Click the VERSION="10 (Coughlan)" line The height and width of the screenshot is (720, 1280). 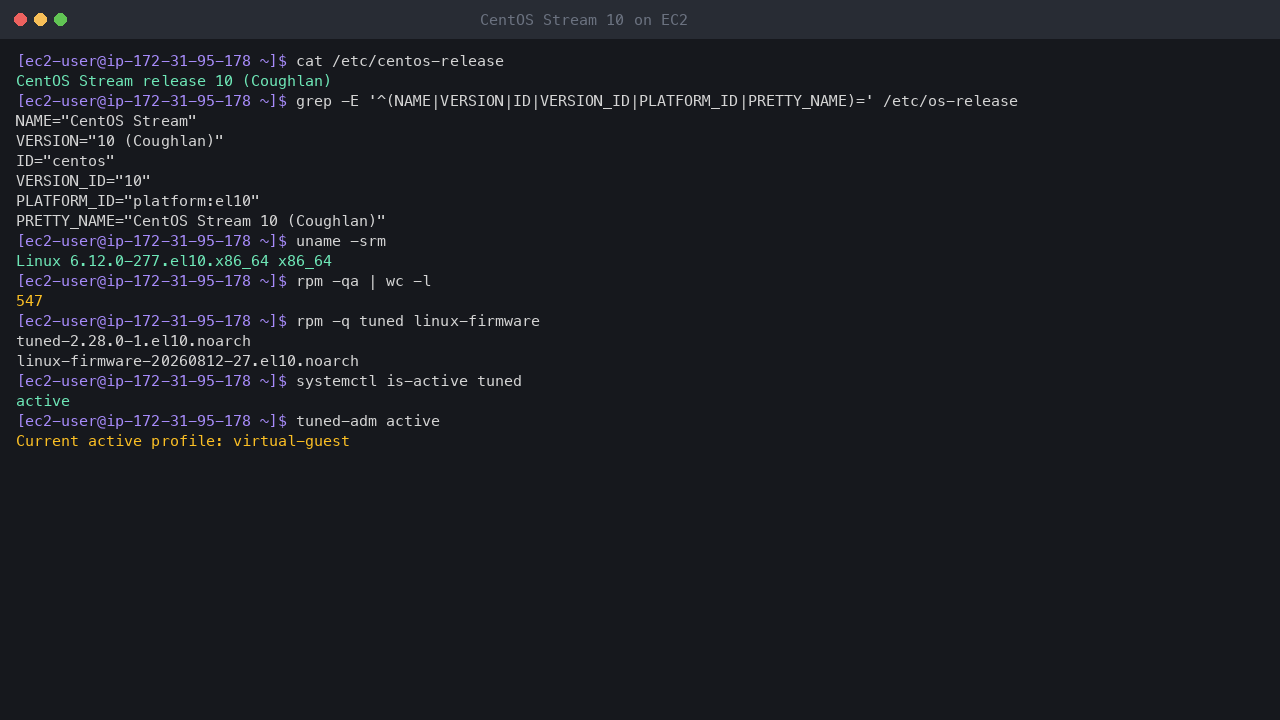point(120,141)
